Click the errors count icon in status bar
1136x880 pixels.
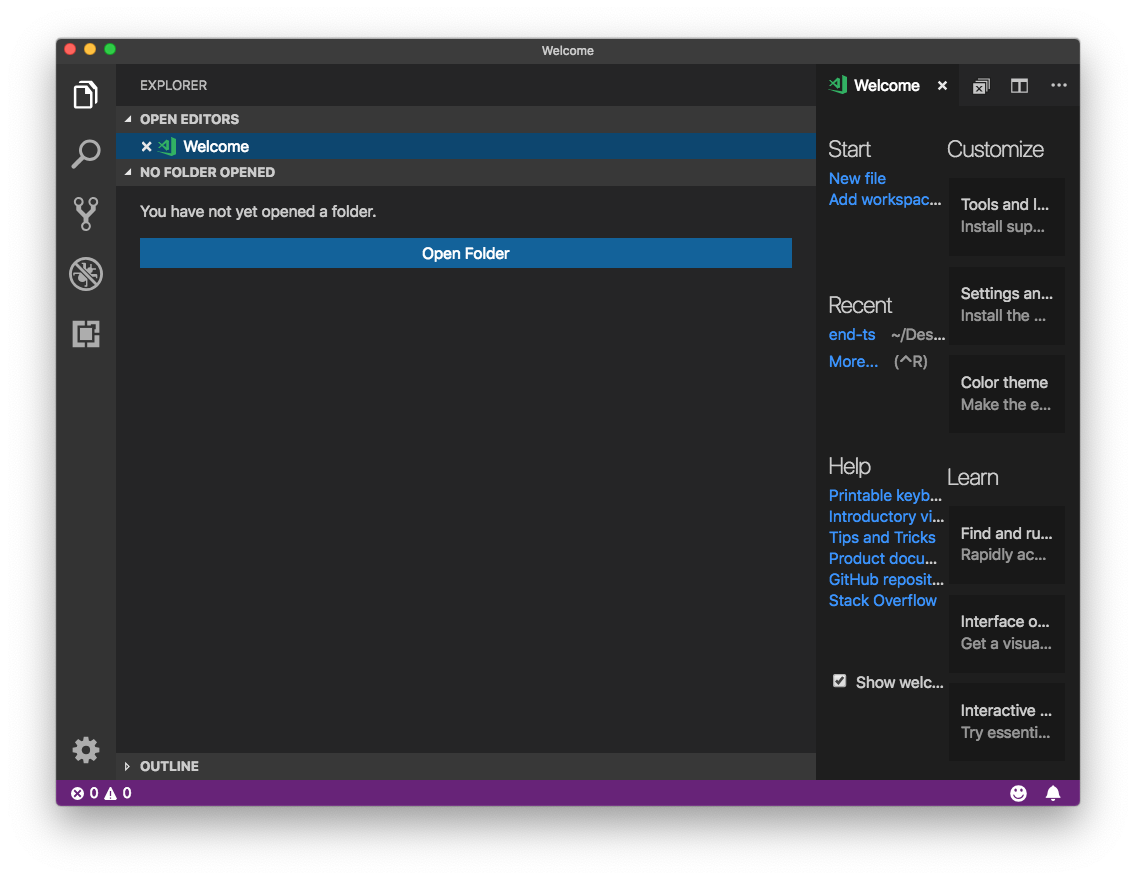click(78, 793)
